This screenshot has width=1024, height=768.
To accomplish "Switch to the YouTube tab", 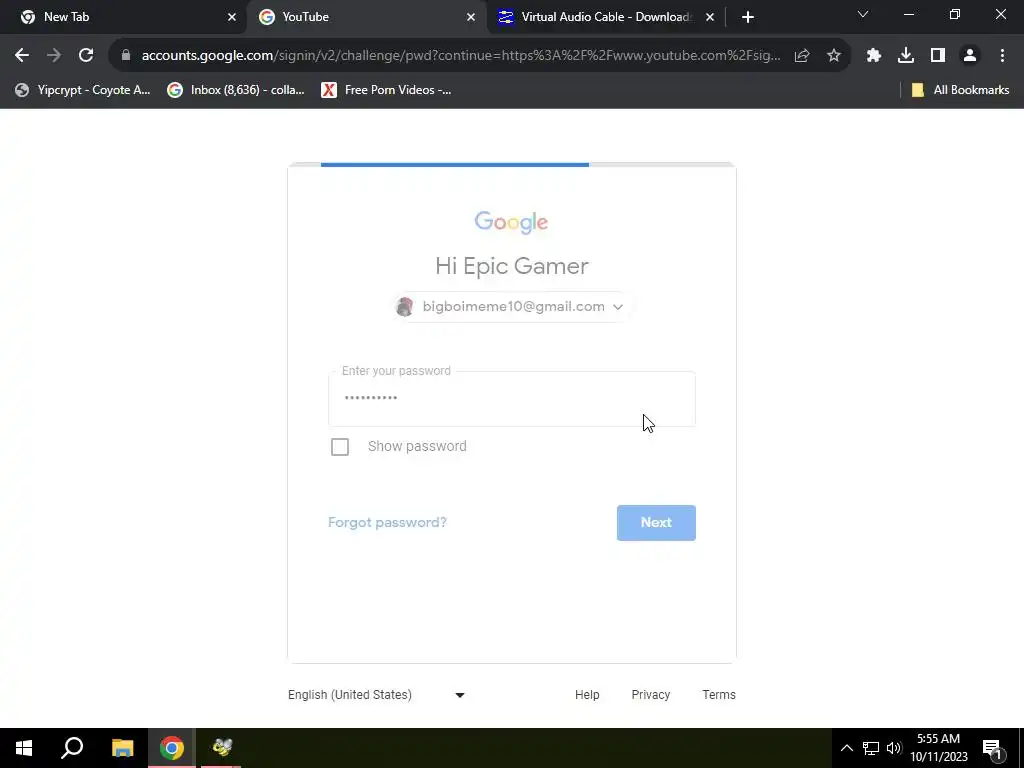I will [x=366, y=18].
